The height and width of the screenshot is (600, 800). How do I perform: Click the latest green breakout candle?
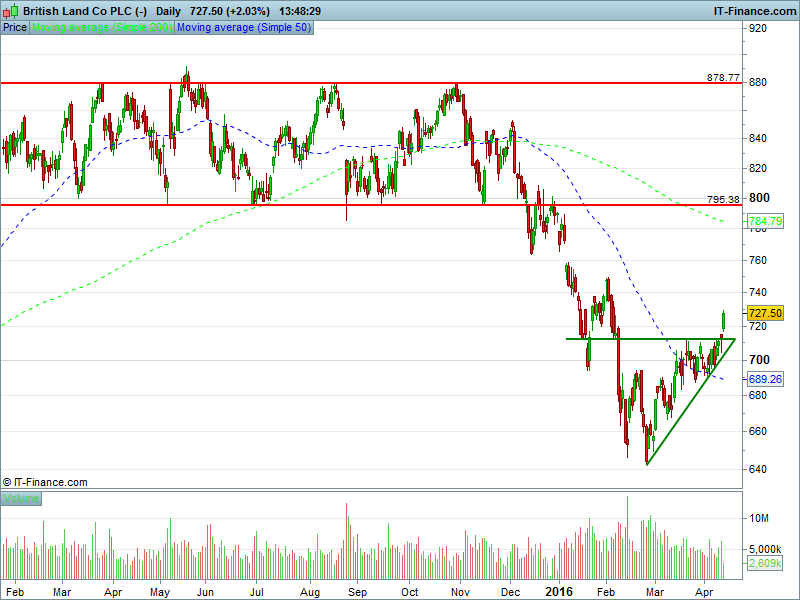click(723, 319)
